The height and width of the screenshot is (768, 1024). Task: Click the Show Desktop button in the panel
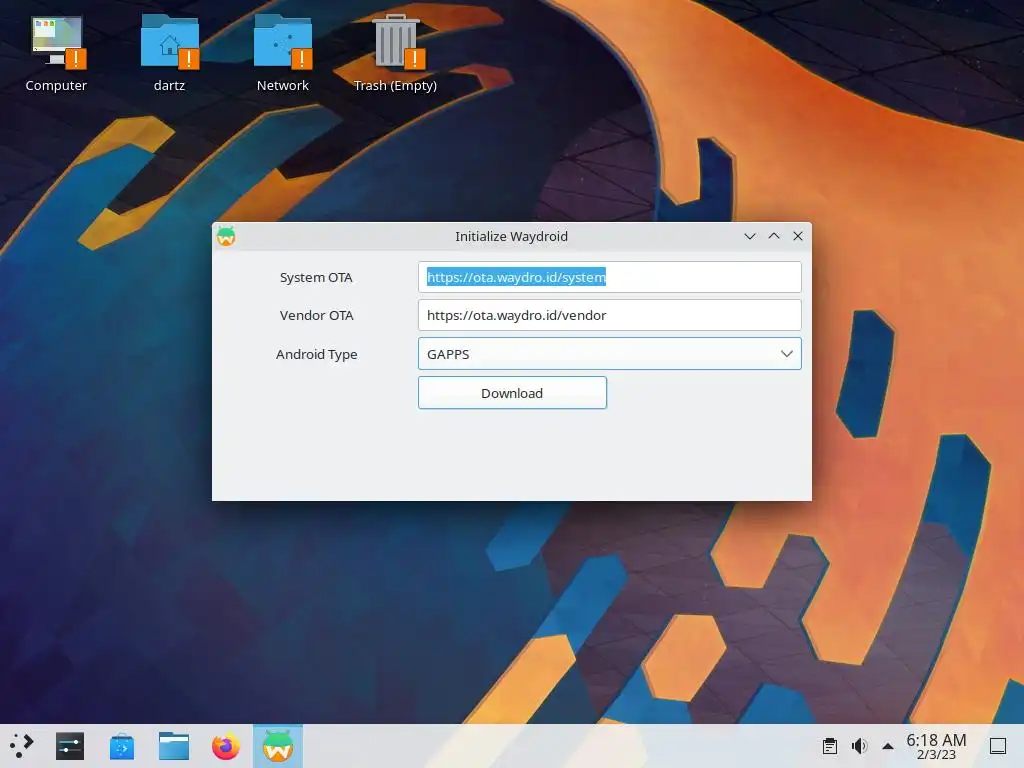[998, 746]
